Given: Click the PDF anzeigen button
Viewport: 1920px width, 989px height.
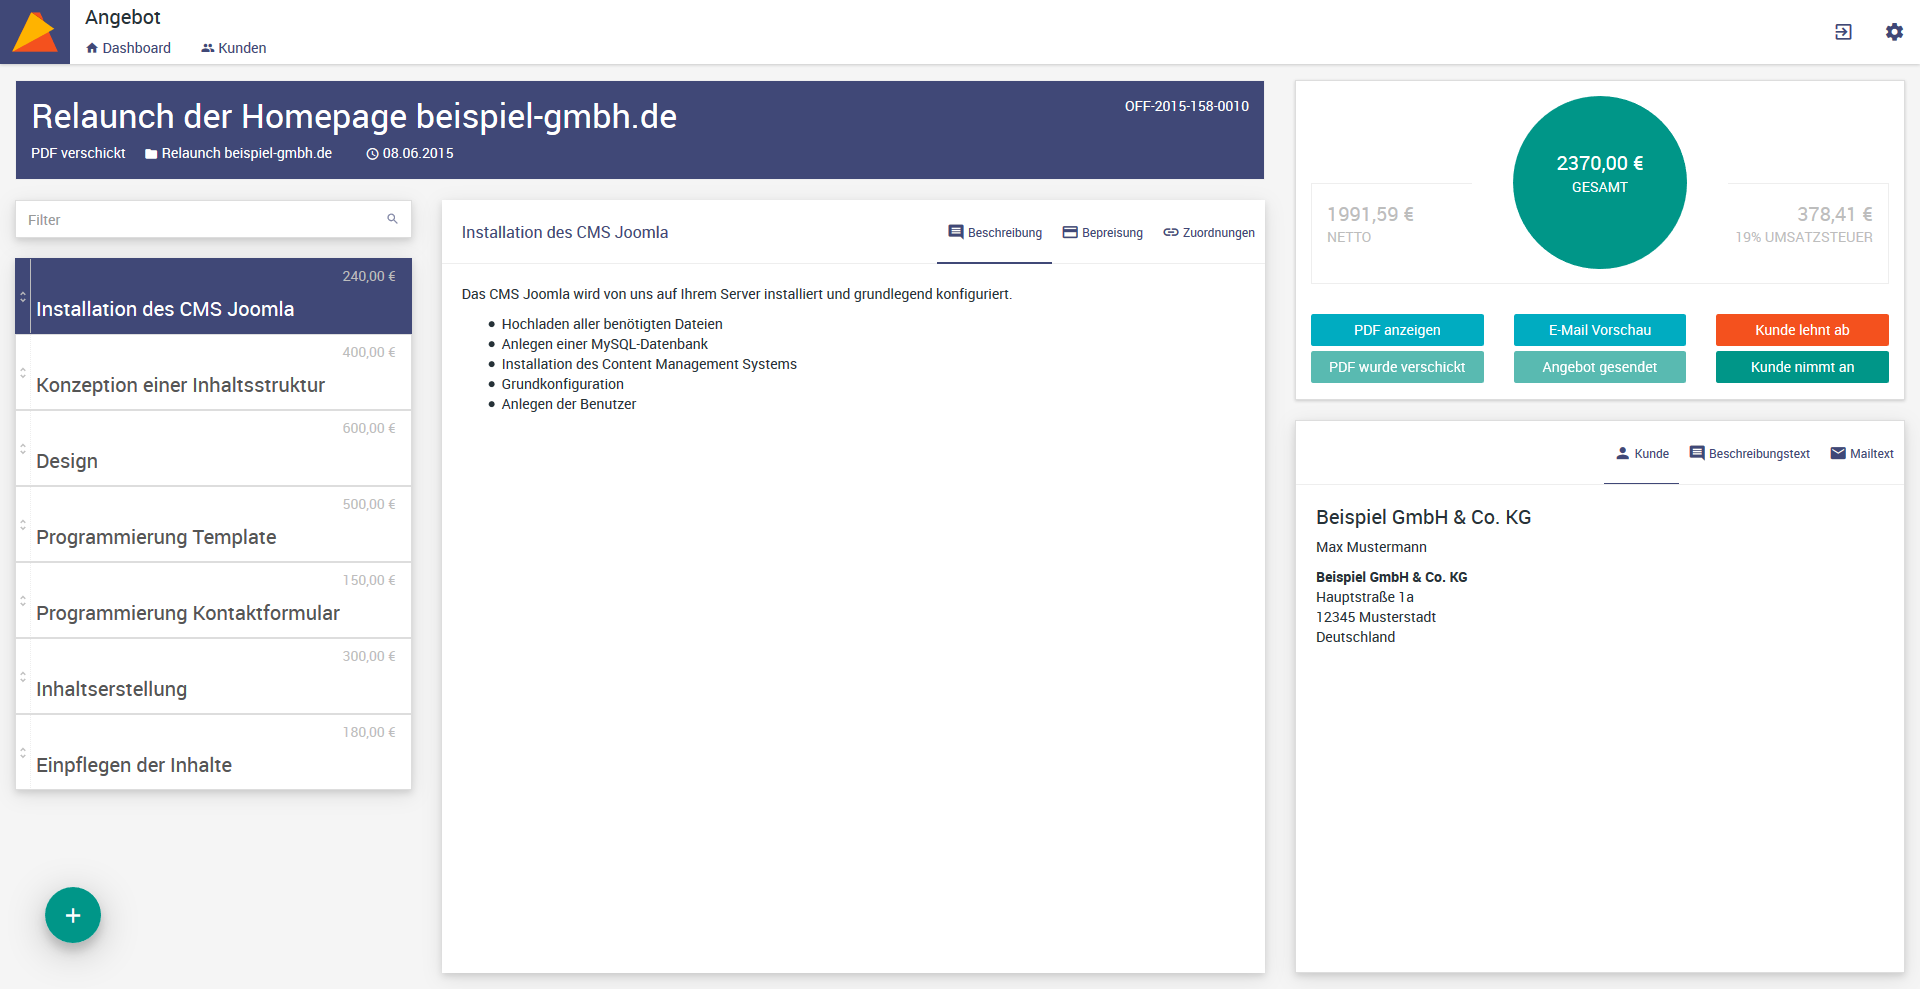Looking at the screenshot, I should pos(1397,330).
